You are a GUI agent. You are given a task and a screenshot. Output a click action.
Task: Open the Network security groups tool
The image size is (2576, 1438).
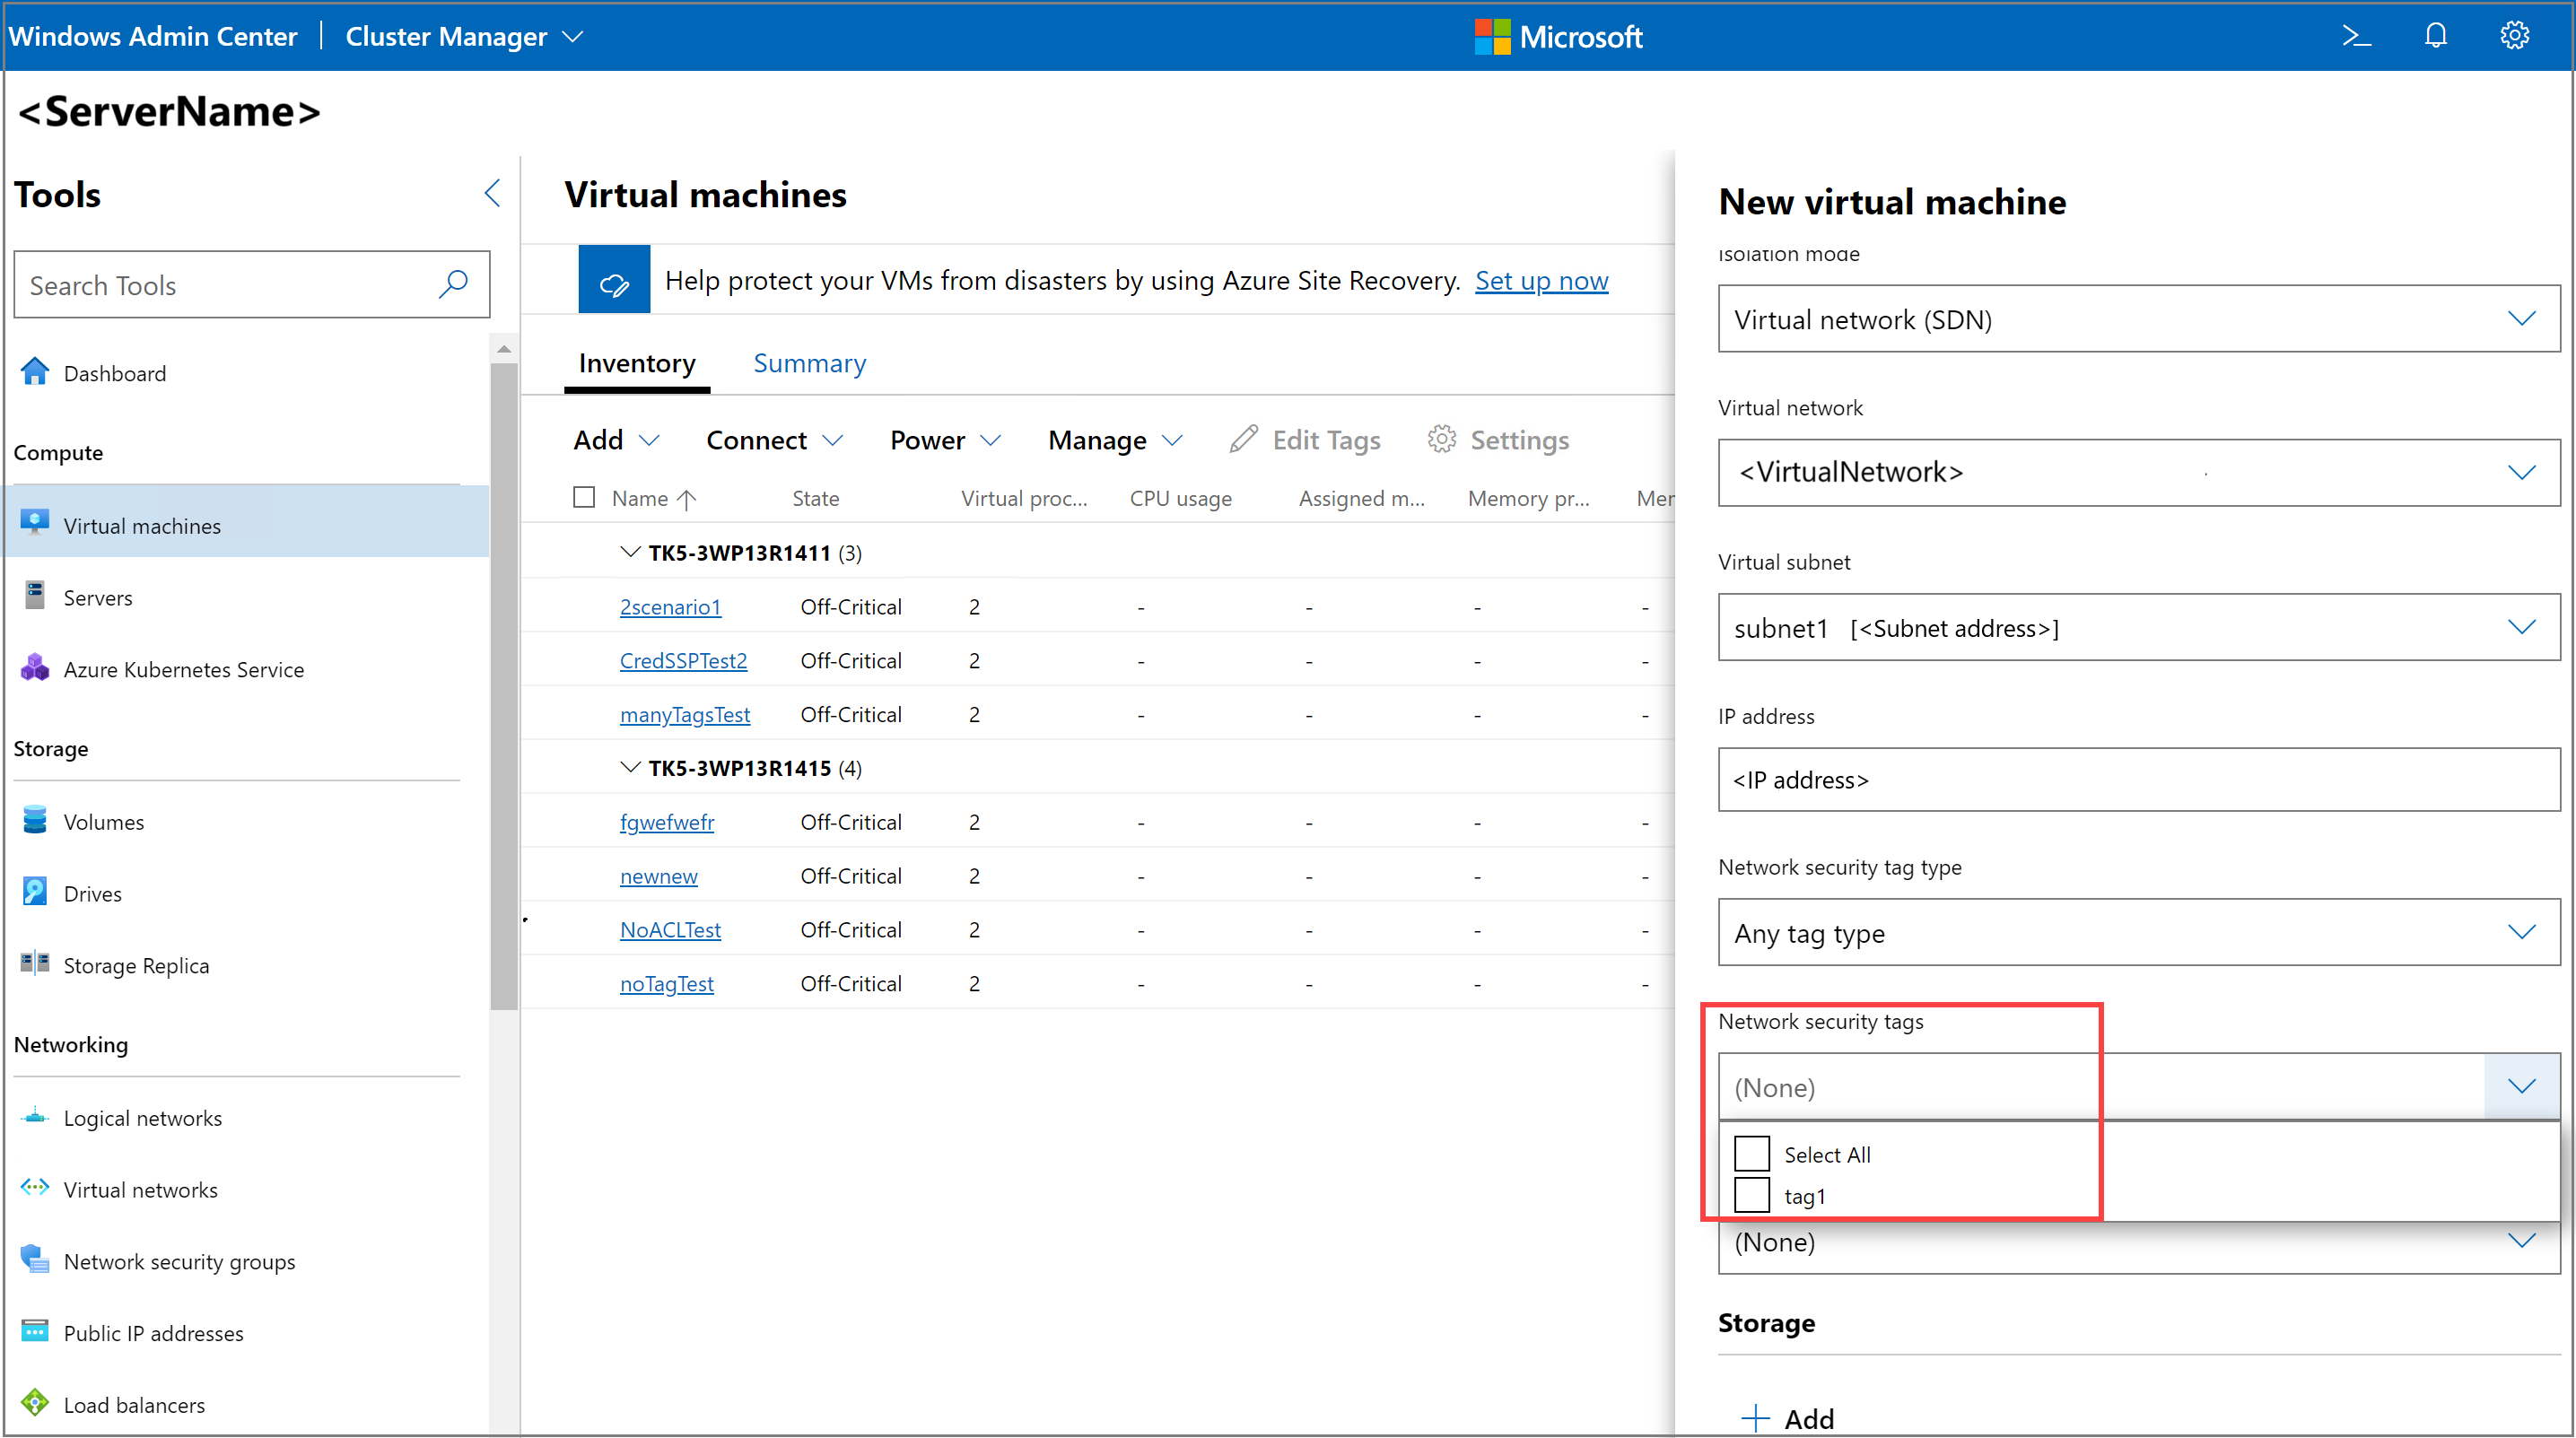point(179,1261)
